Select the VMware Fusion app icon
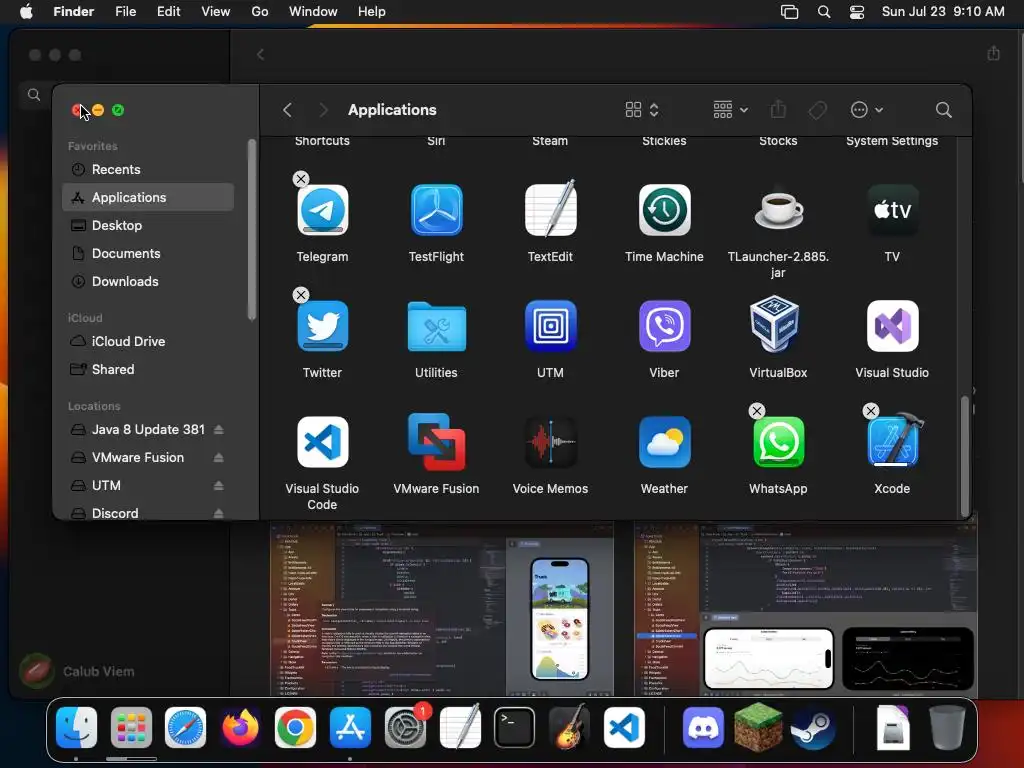This screenshot has height=768, width=1024. 436,441
